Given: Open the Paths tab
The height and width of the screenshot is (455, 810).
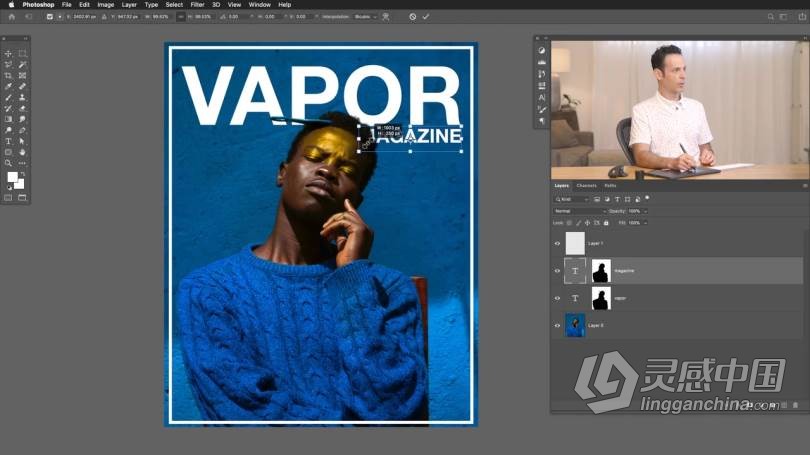Looking at the screenshot, I should (x=610, y=185).
